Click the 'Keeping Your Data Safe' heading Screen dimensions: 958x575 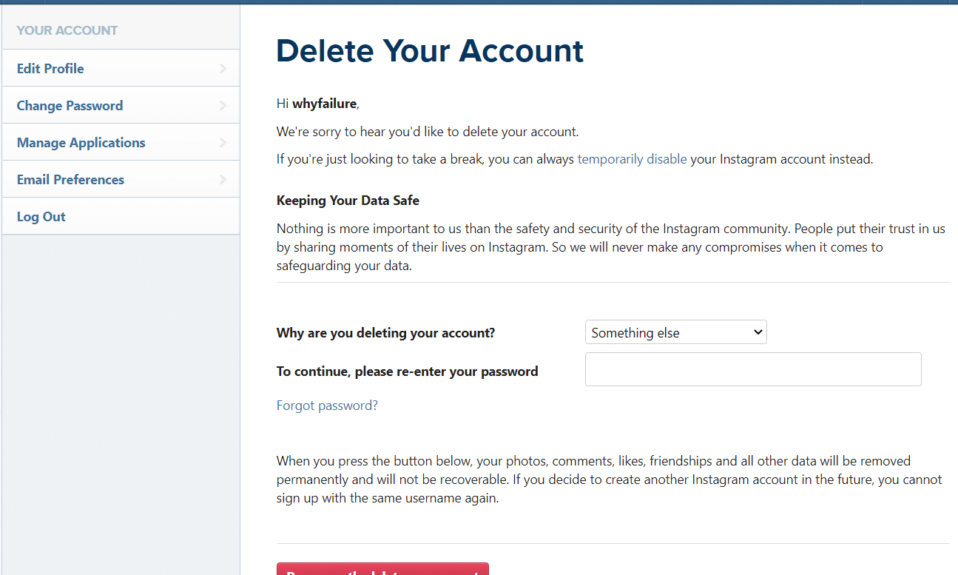tap(348, 201)
